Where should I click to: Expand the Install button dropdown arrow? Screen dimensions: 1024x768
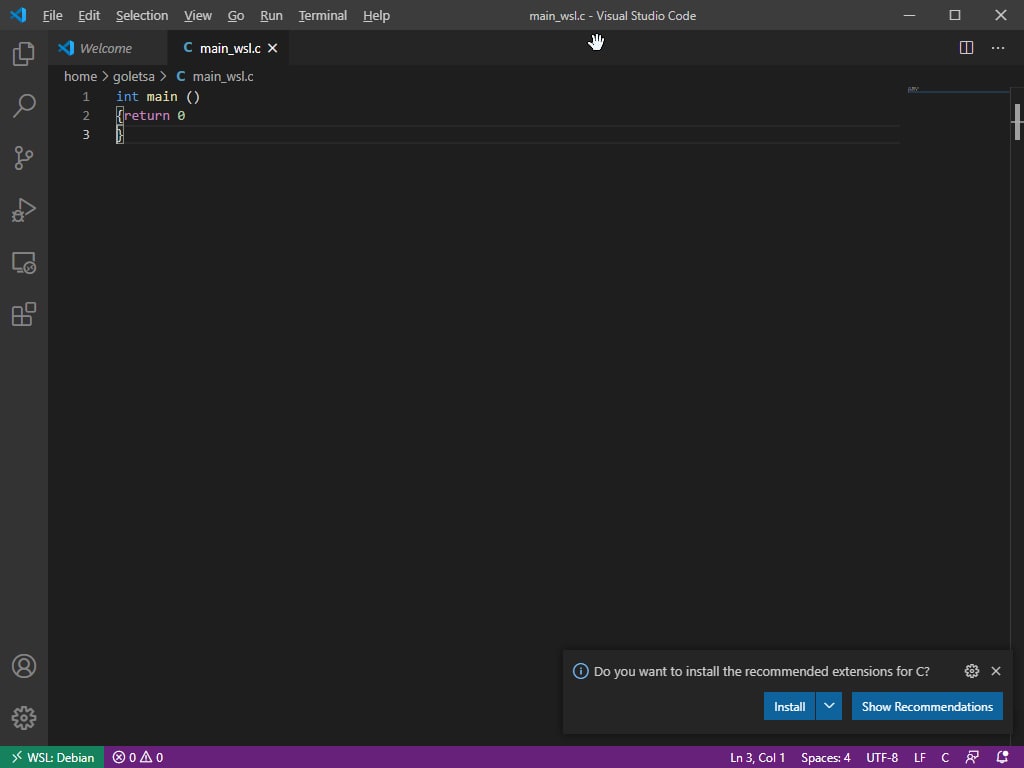829,706
